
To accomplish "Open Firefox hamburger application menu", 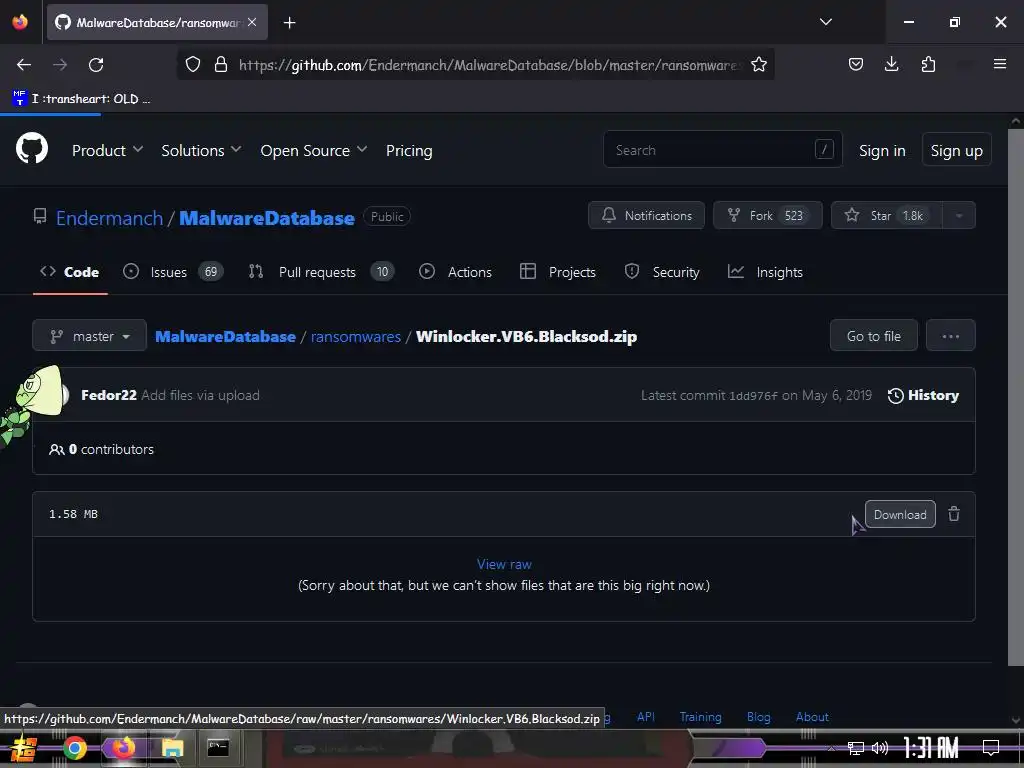I will (x=1000, y=64).
